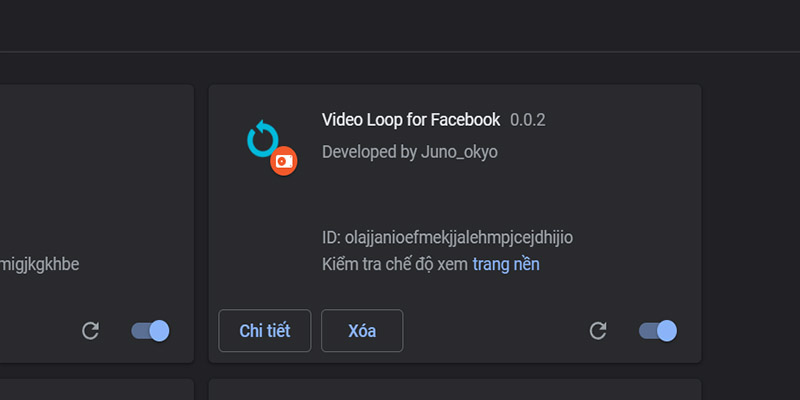Click the ID: label on Video Loop card
The image size is (800, 400).
(331, 238)
